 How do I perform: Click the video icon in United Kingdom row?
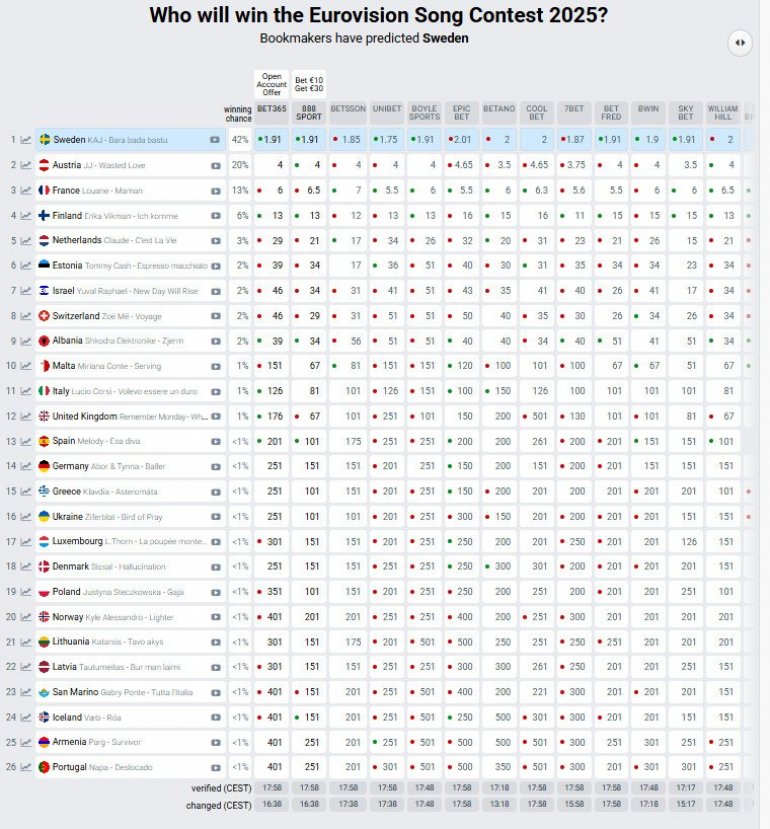pyautogui.click(x=215, y=416)
